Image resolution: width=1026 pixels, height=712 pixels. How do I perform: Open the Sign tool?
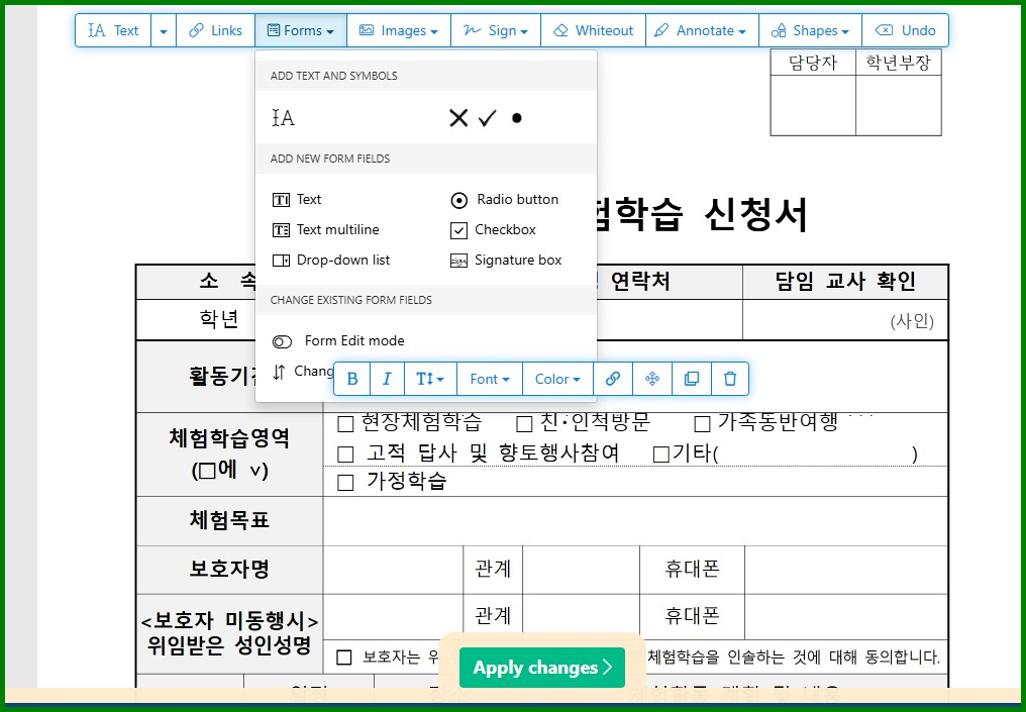click(x=495, y=30)
